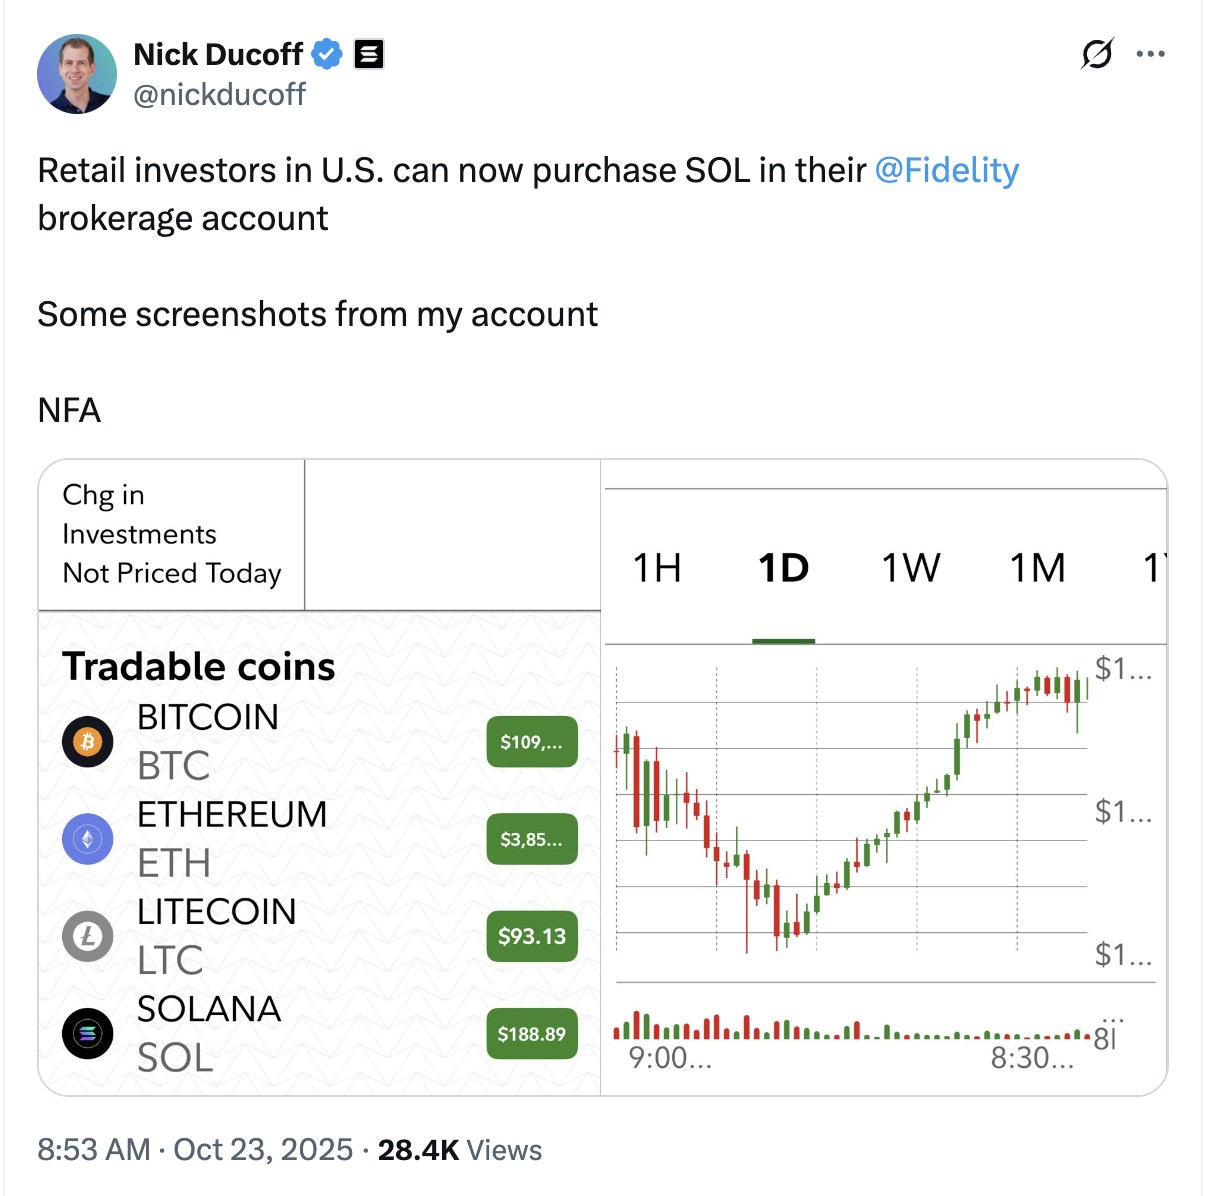Click Nick Ducoff's verified checkmark badge
This screenshot has height=1196, width=1206.
tap(325, 54)
